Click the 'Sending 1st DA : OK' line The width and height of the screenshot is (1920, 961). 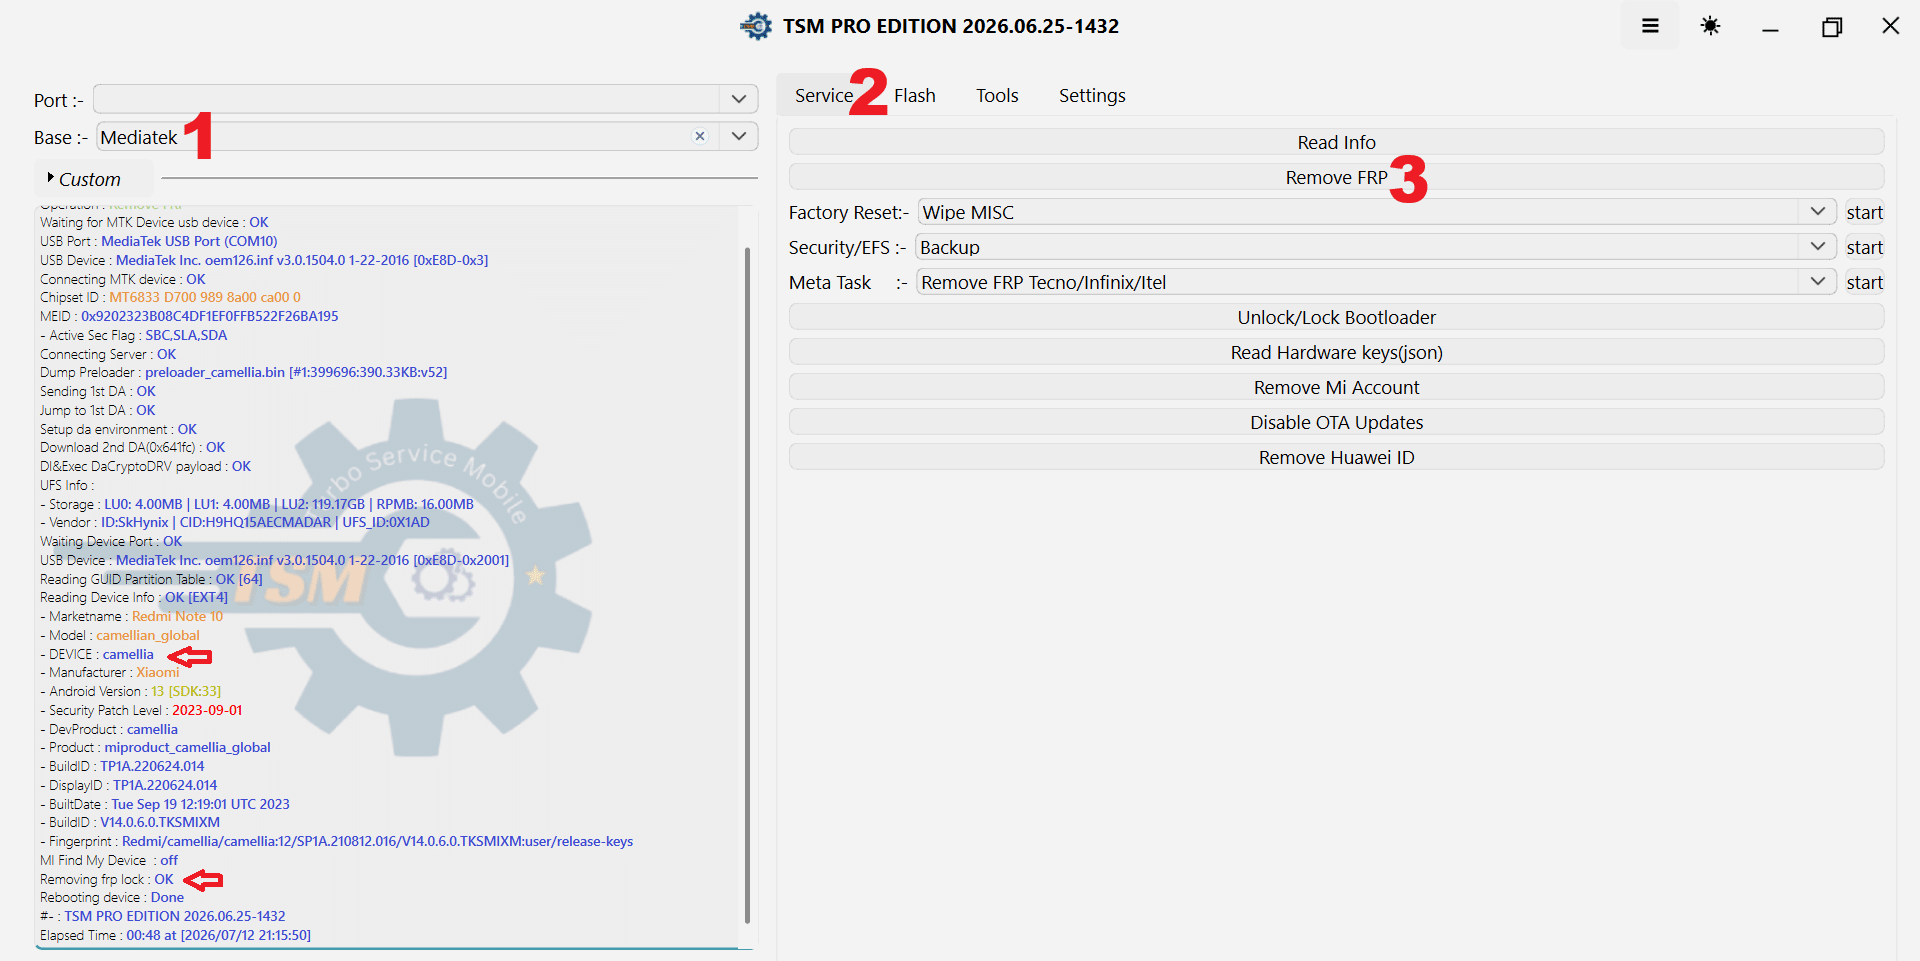click(98, 391)
